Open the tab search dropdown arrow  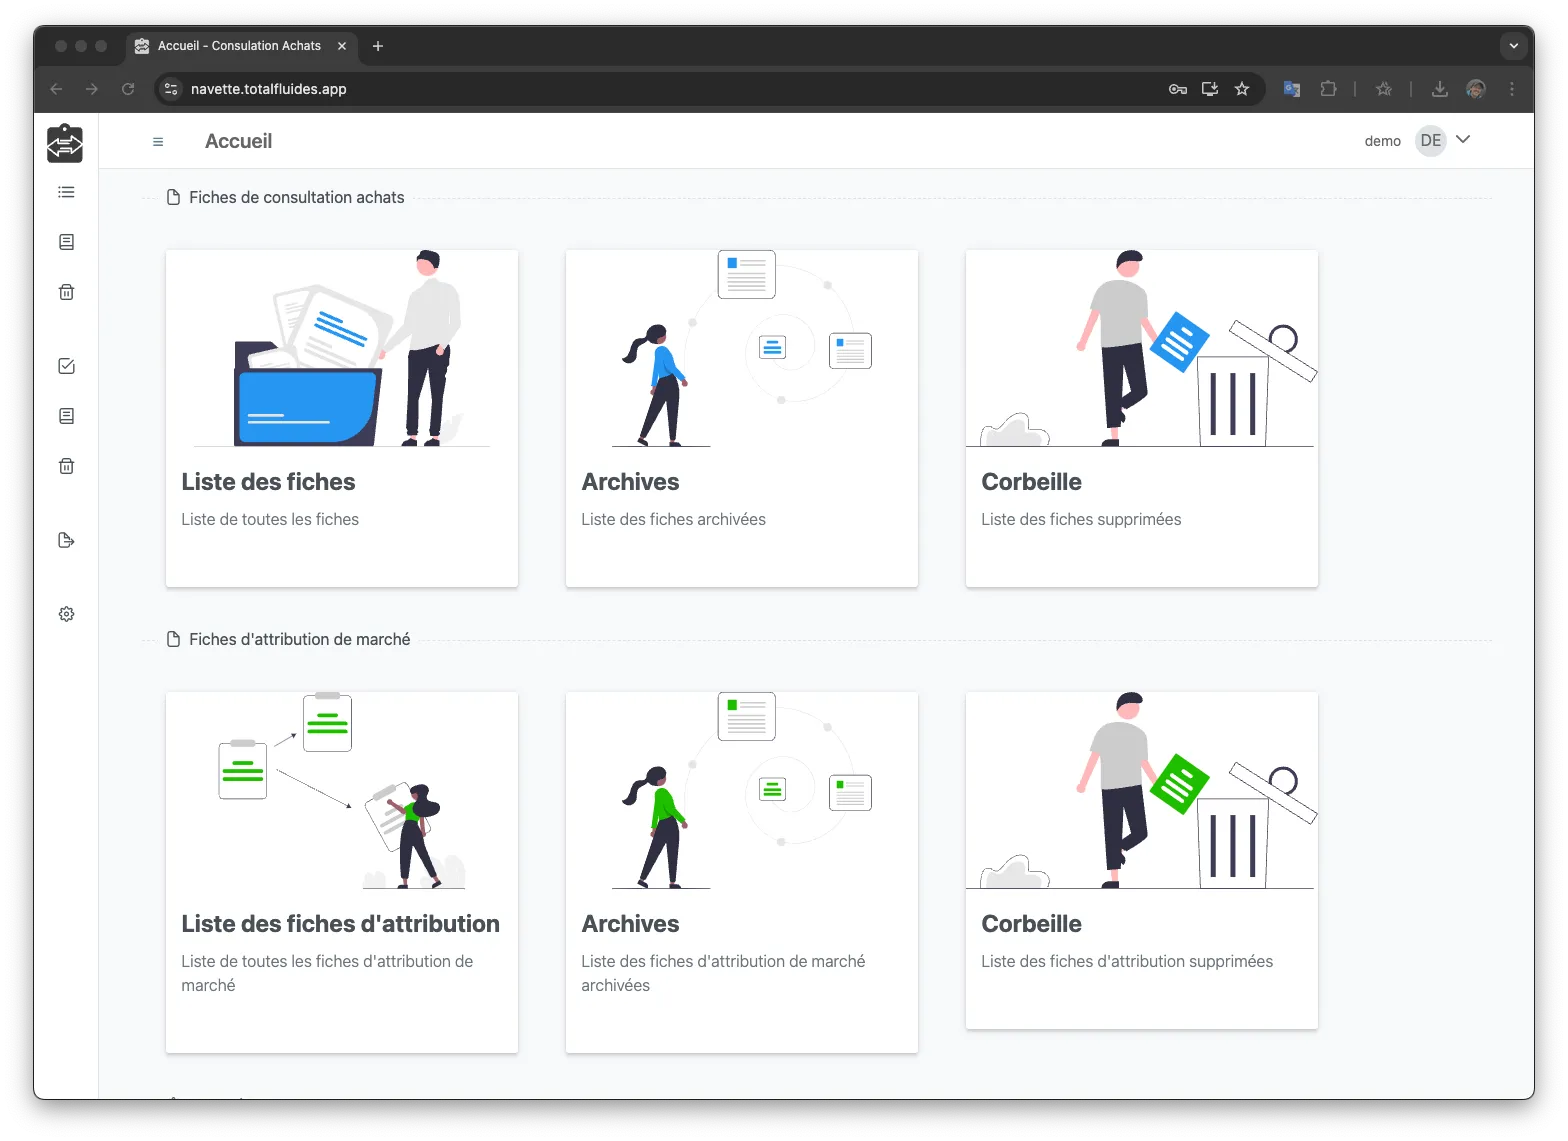1513,46
